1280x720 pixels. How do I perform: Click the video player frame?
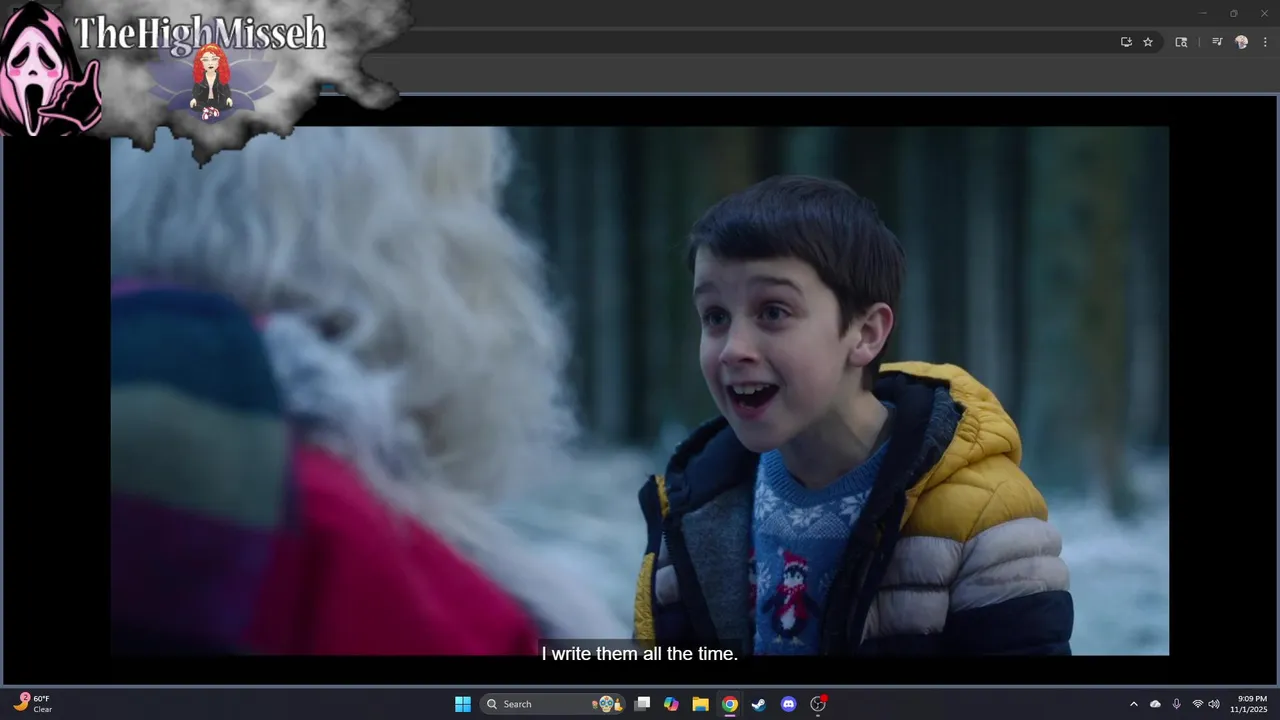click(x=640, y=390)
